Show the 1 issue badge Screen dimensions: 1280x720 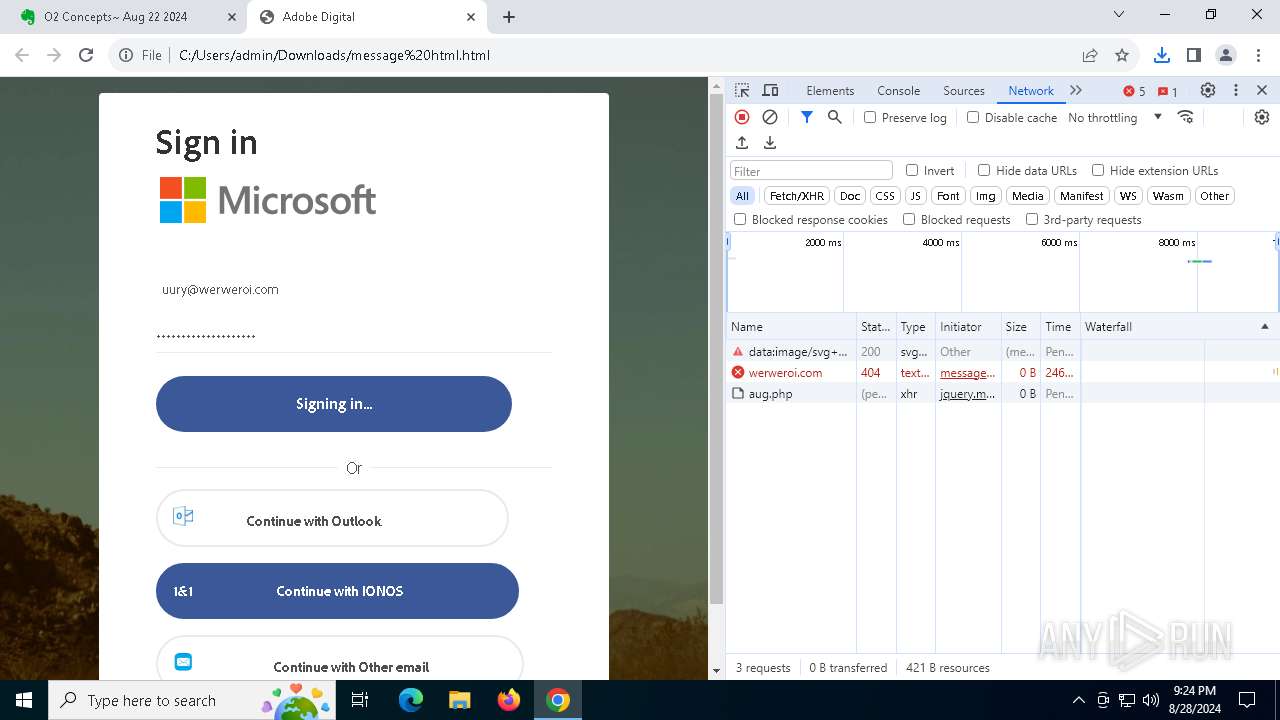[x=1168, y=91]
